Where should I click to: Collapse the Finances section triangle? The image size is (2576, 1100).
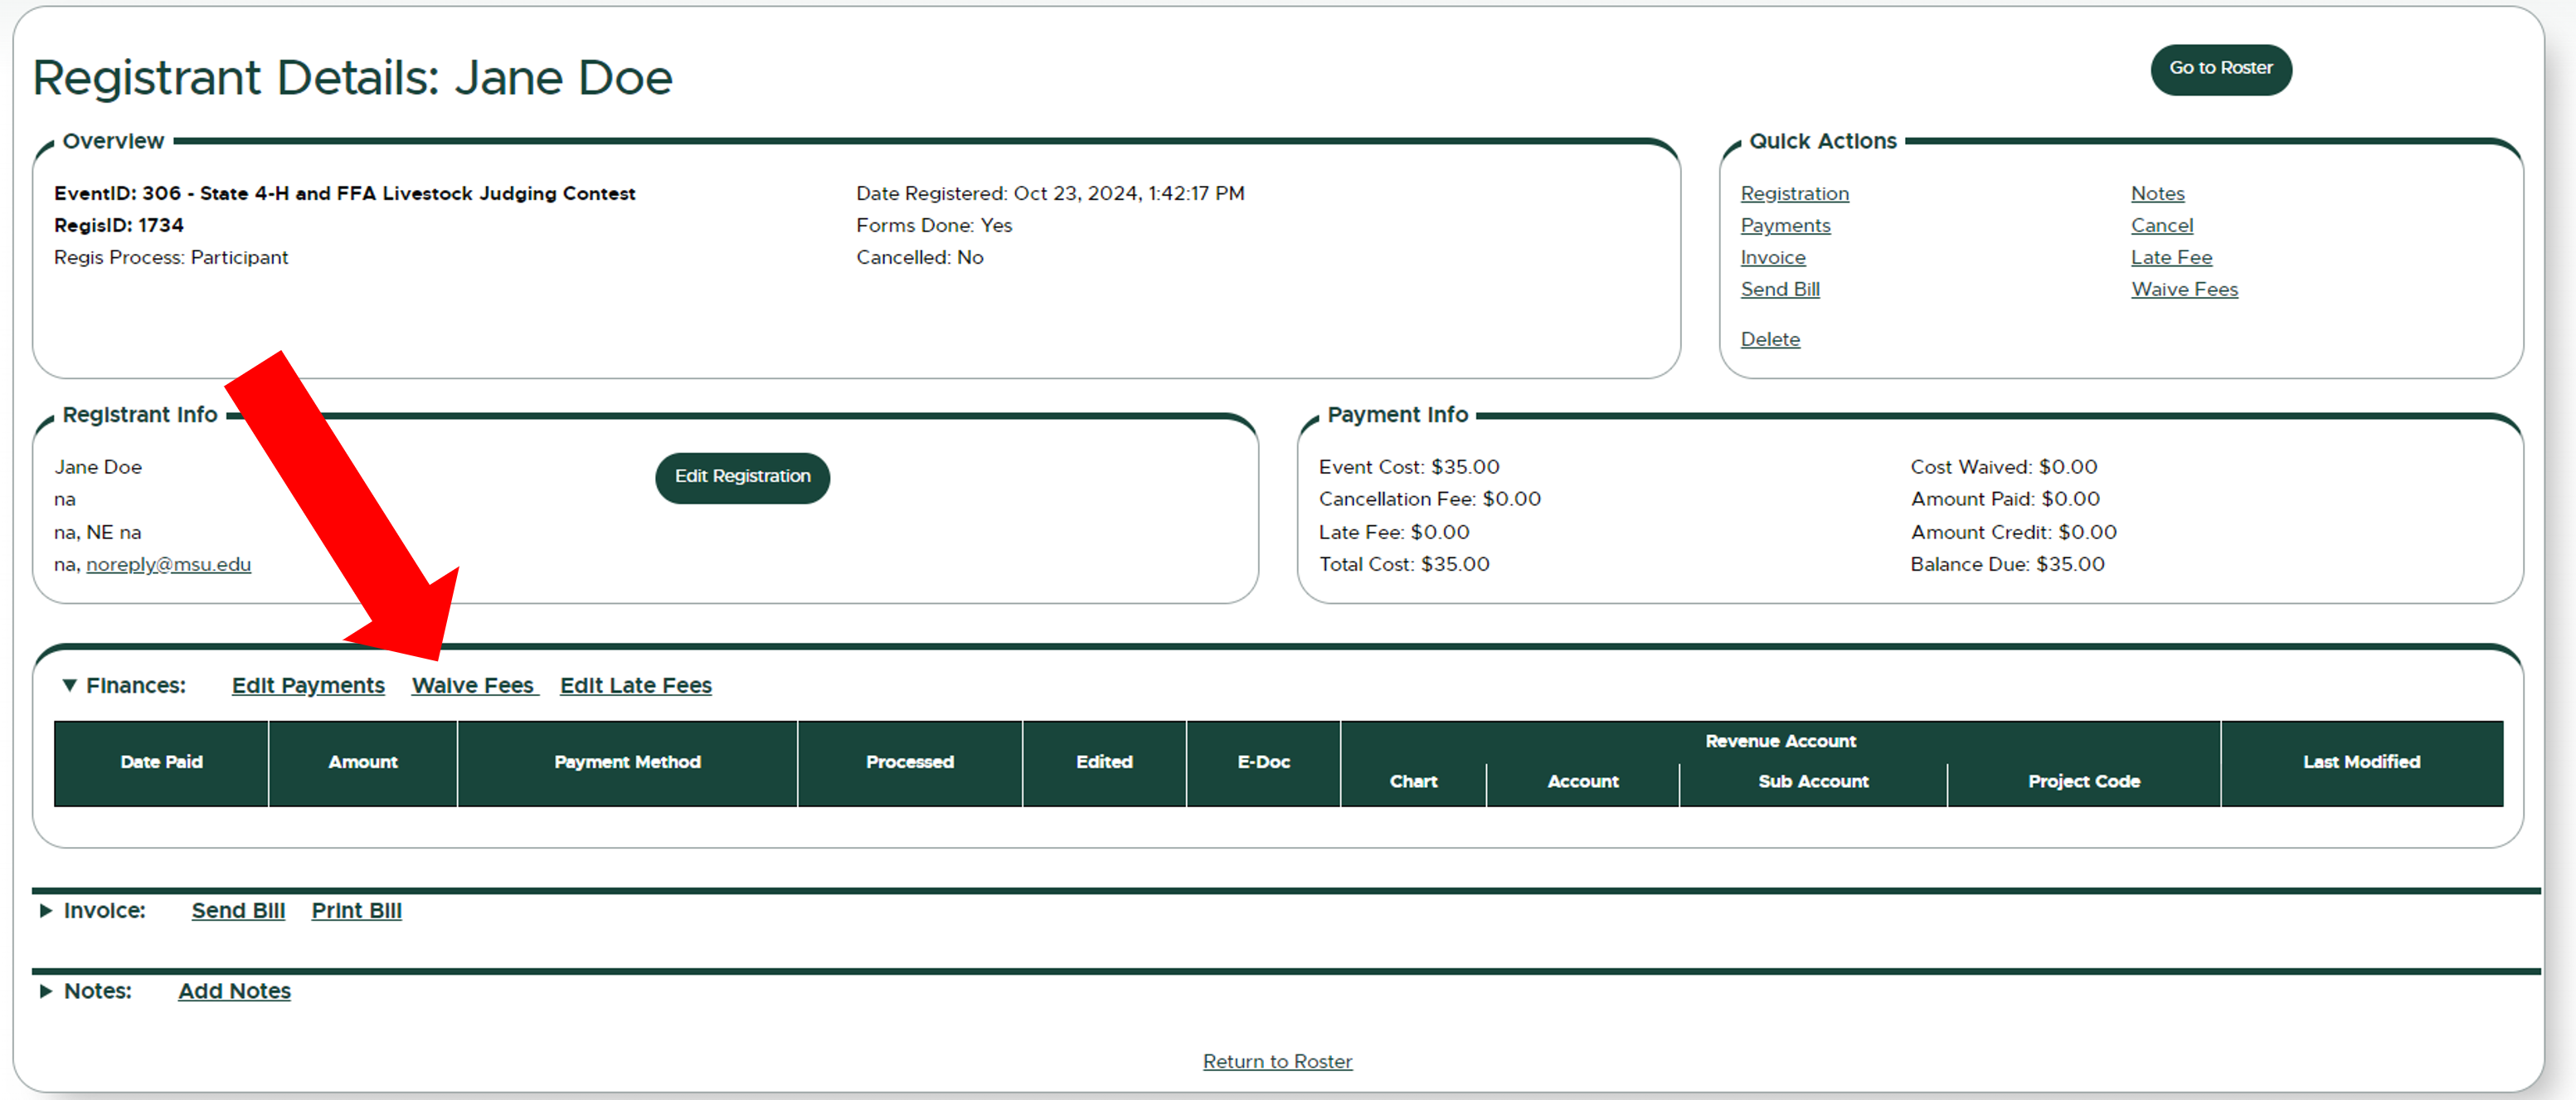[69, 685]
